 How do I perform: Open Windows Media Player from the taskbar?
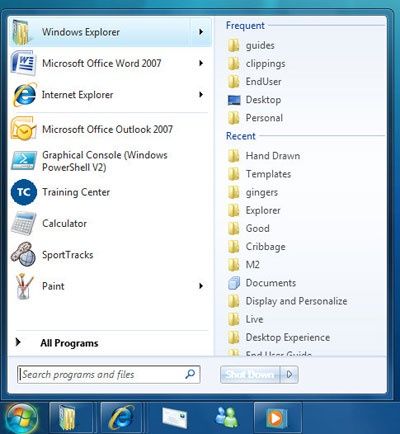pos(277,418)
